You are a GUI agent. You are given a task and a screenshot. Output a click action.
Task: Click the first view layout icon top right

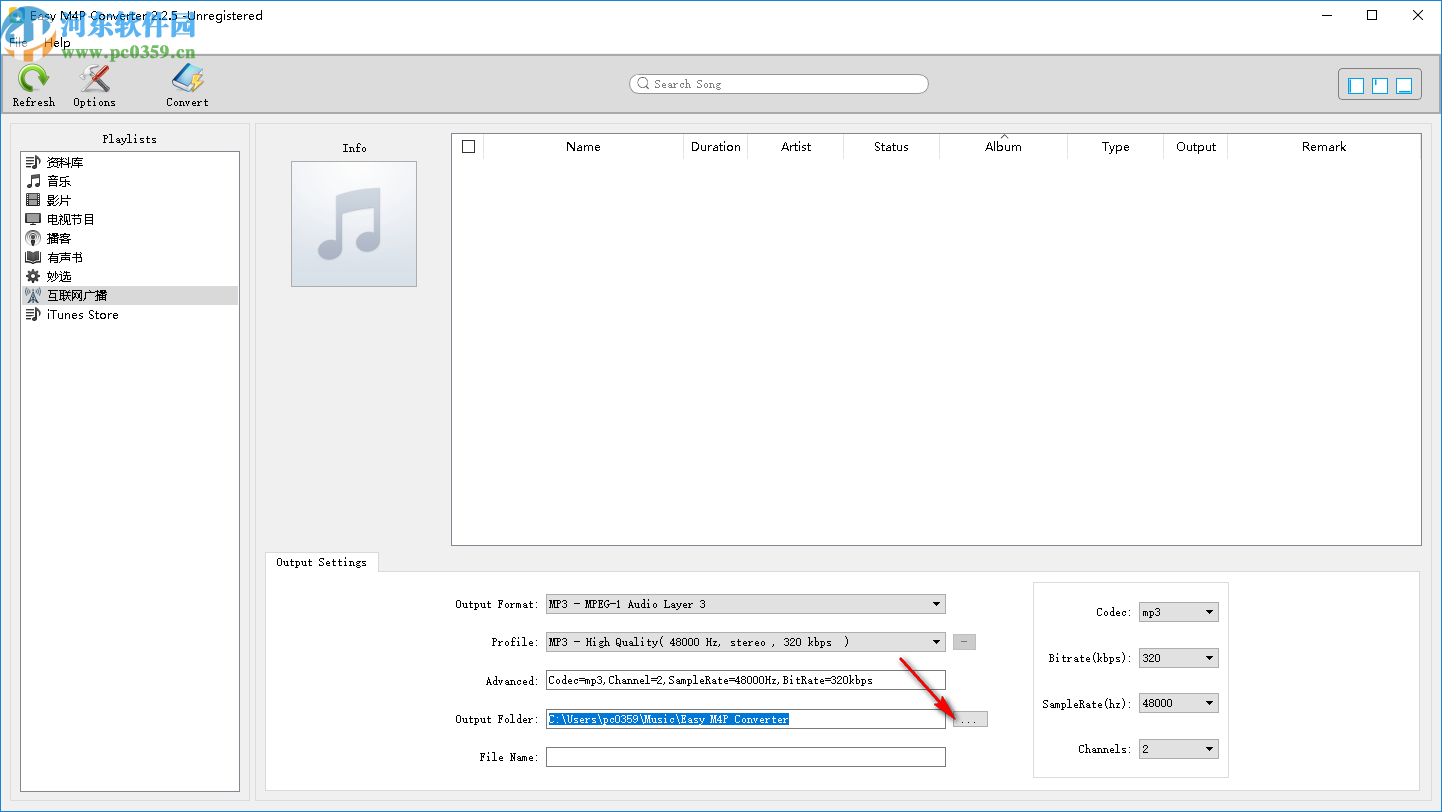[x=1355, y=85]
